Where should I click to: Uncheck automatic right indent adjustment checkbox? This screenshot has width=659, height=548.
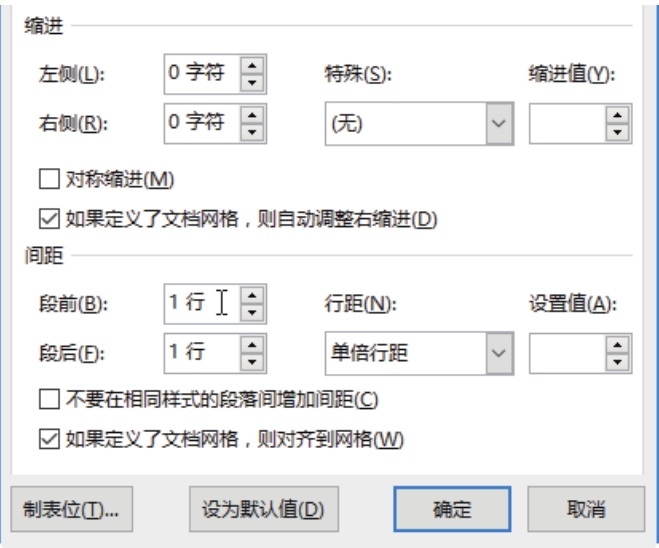pyautogui.click(x=49, y=219)
